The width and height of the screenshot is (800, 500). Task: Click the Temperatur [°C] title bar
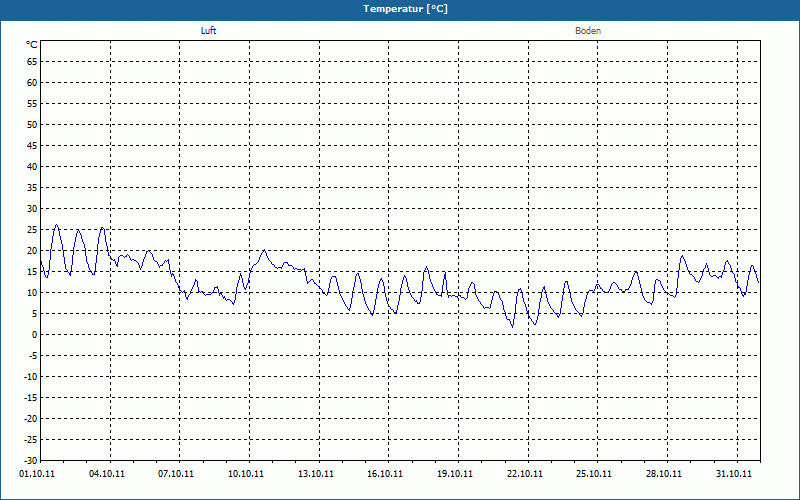click(400, 9)
